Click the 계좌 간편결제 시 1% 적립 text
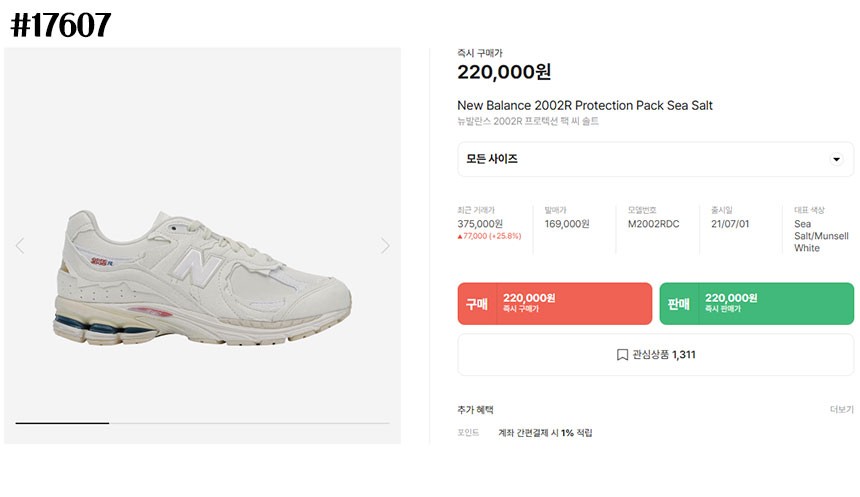860x497 pixels. pos(545,433)
